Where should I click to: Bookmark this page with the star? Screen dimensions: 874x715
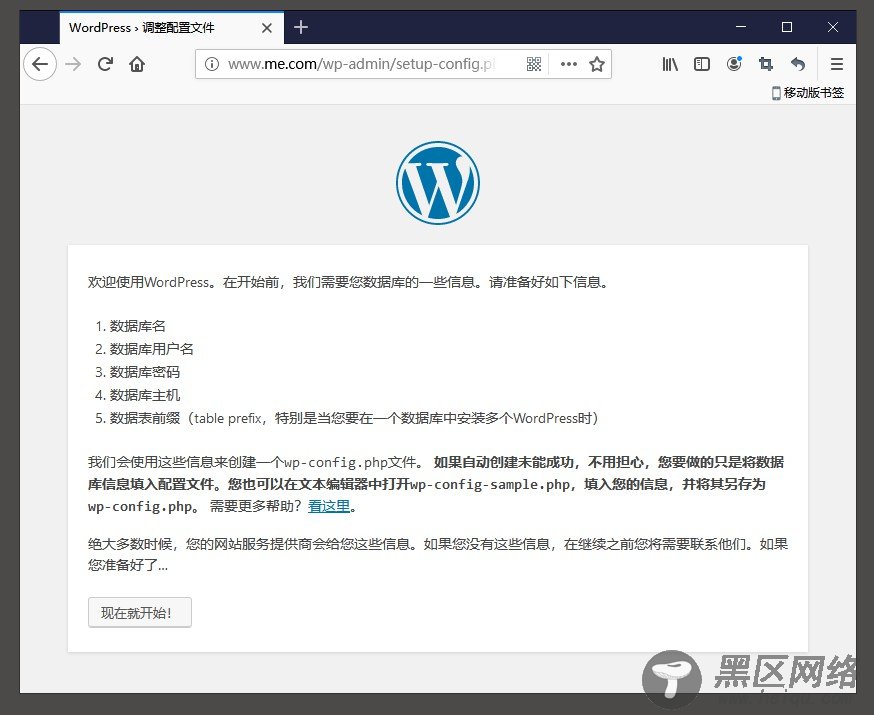click(597, 64)
